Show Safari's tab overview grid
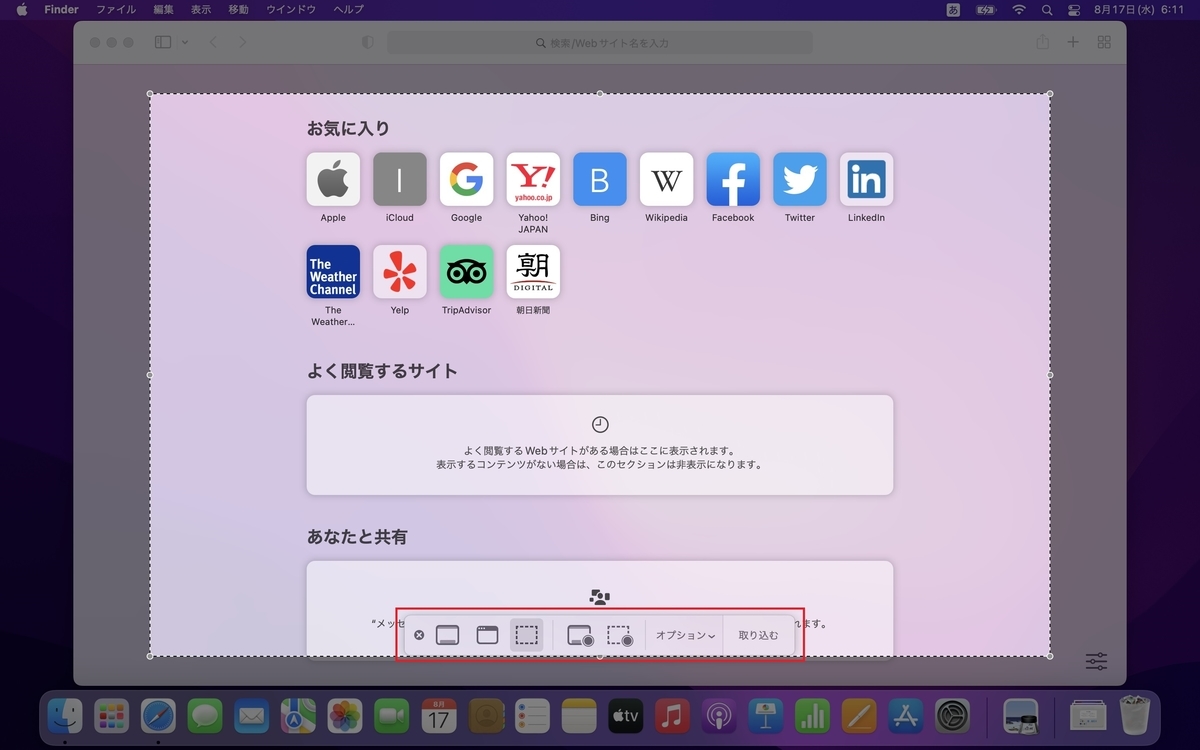This screenshot has height=750, width=1200. click(1104, 42)
